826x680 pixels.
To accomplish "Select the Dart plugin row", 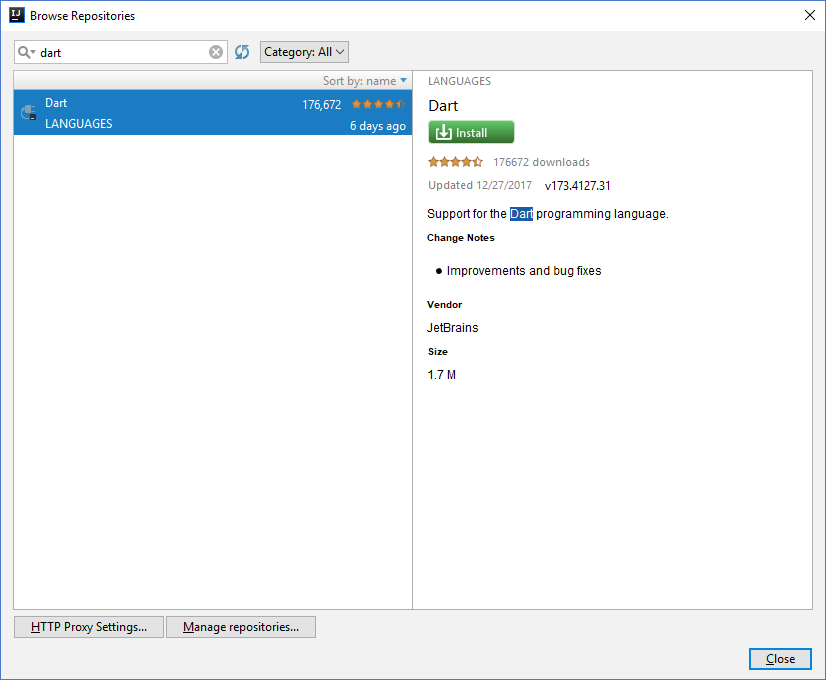I will tap(213, 113).
